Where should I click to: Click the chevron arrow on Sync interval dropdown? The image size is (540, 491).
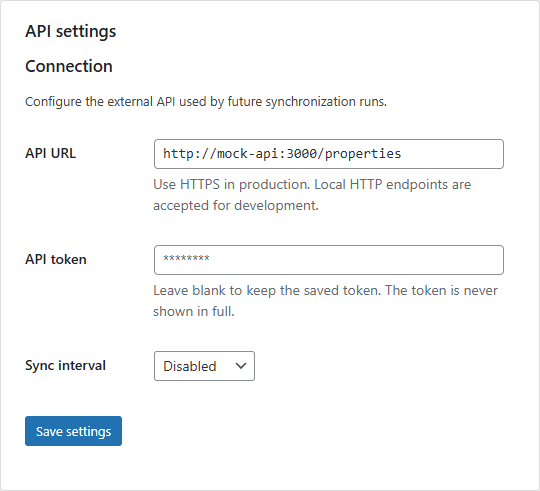[241, 366]
